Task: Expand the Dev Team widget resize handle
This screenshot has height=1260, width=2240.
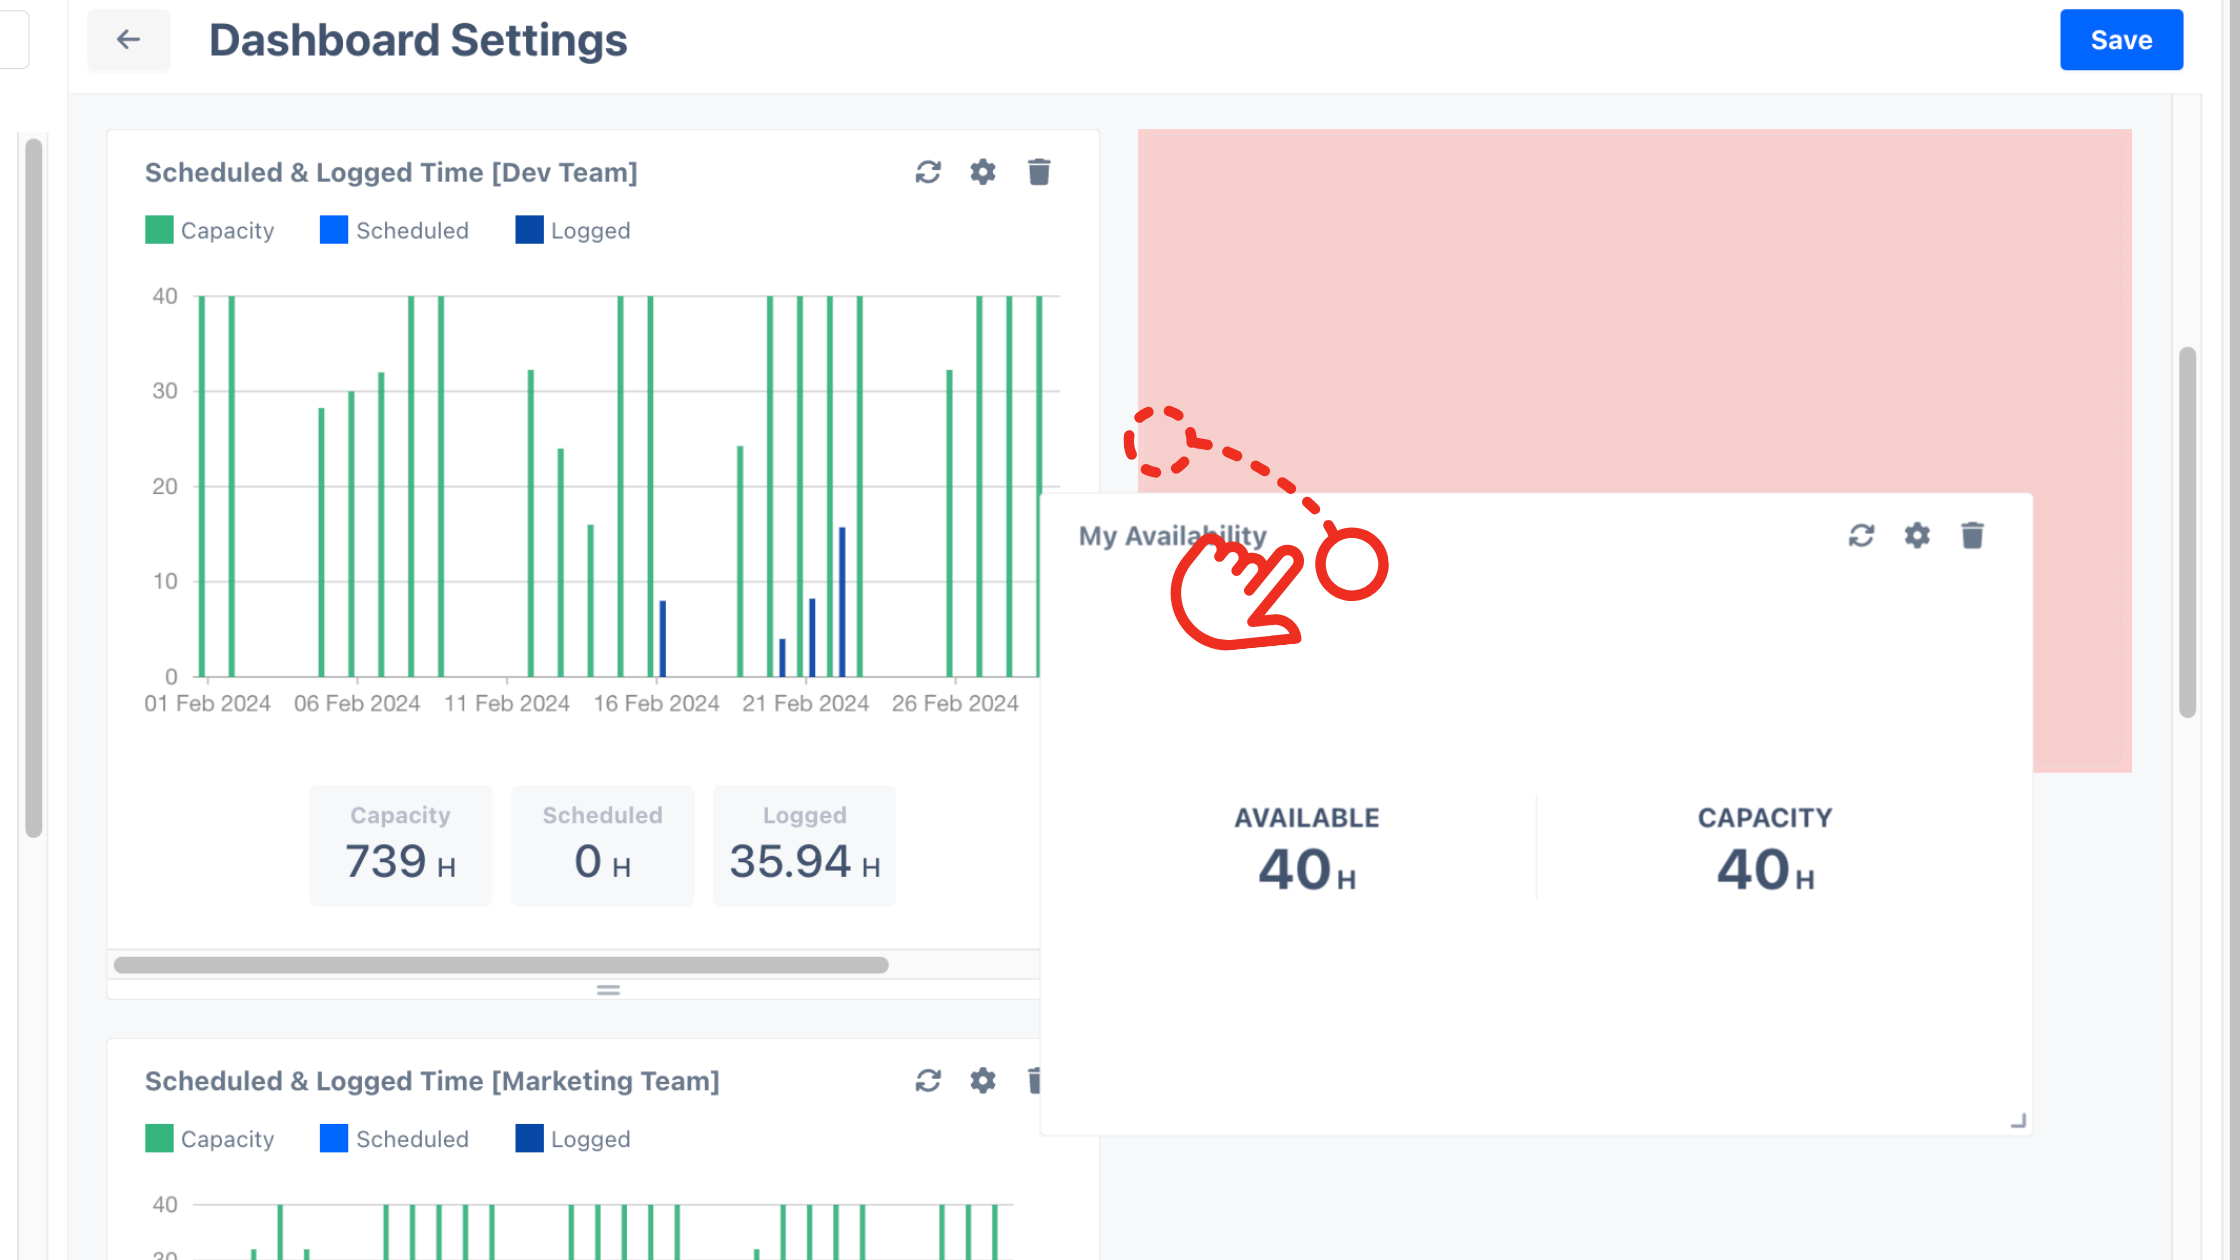Action: (x=606, y=991)
